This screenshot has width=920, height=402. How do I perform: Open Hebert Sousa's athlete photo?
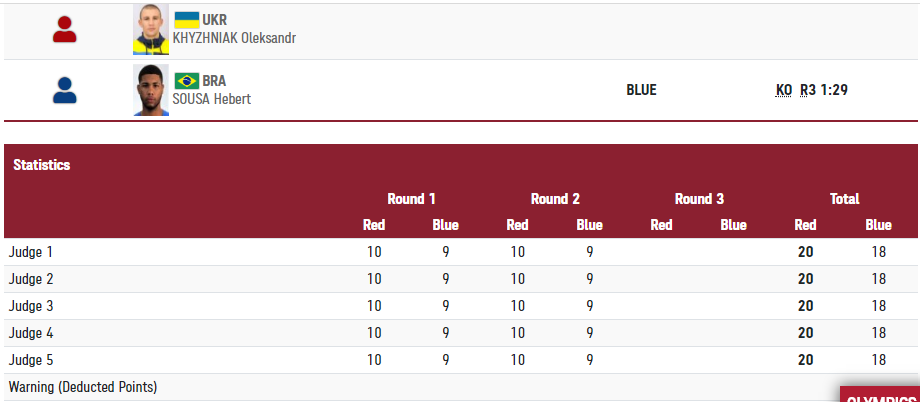(151, 90)
